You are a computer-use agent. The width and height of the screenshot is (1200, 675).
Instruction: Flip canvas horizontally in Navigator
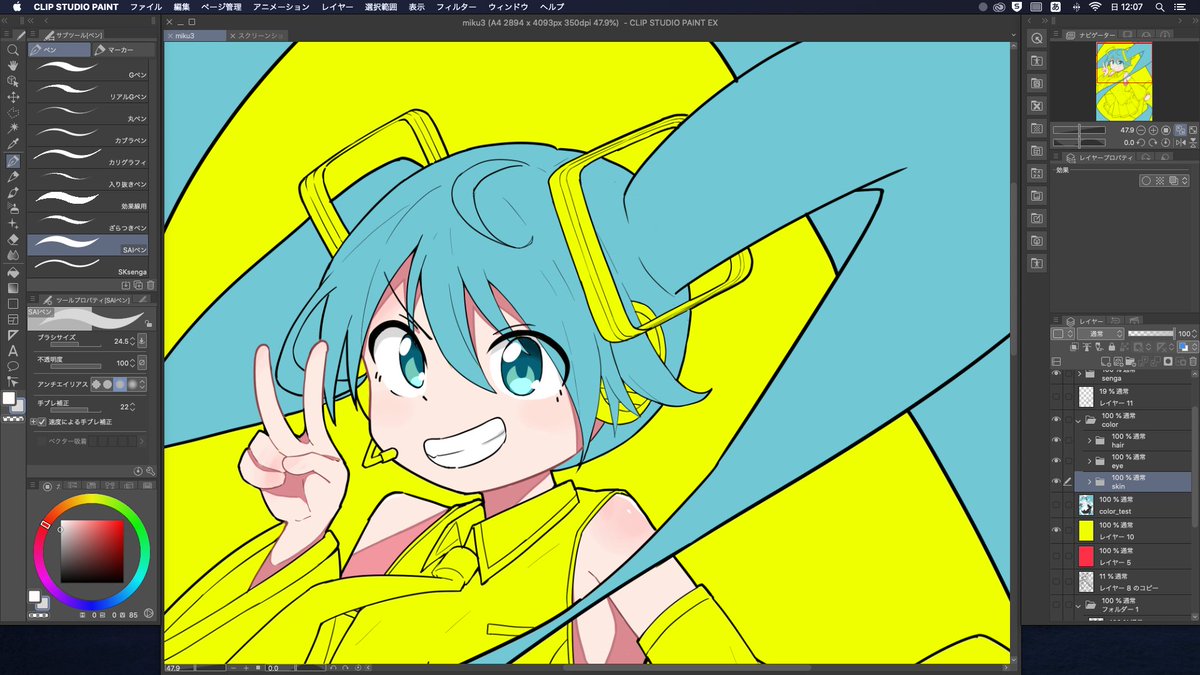point(1180,142)
